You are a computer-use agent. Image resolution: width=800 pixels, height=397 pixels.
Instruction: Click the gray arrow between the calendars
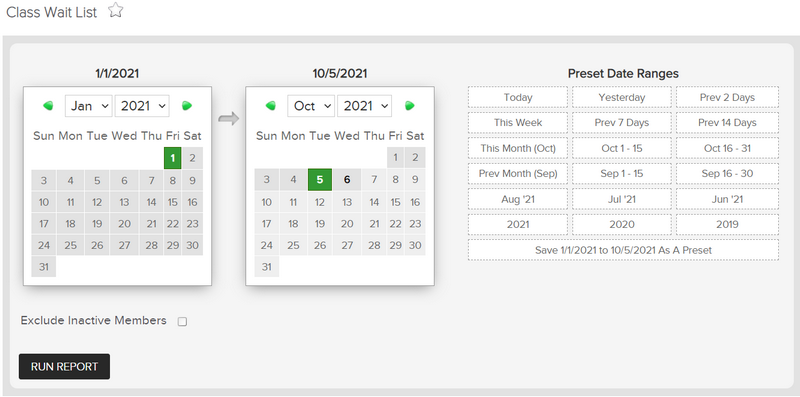pyautogui.click(x=229, y=119)
